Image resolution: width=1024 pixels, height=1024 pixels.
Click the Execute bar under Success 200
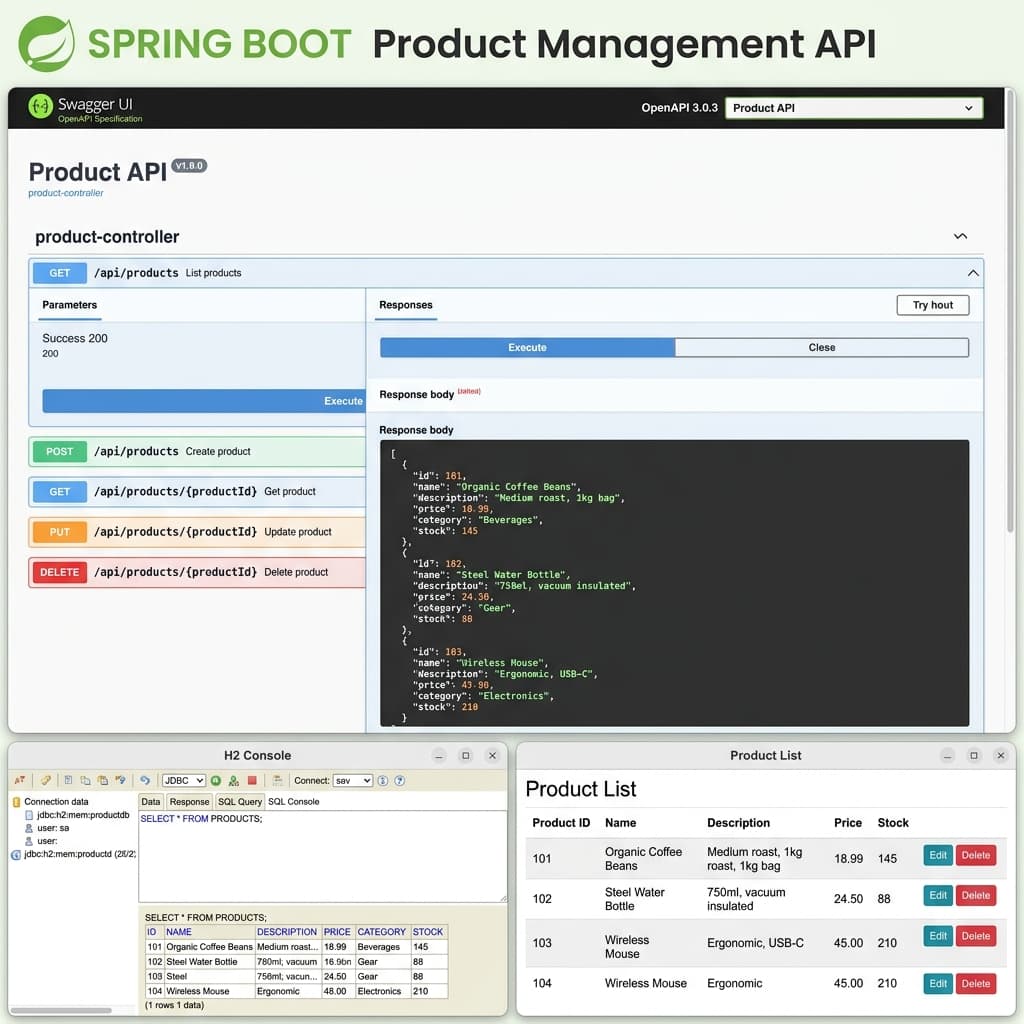pos(204,401)
